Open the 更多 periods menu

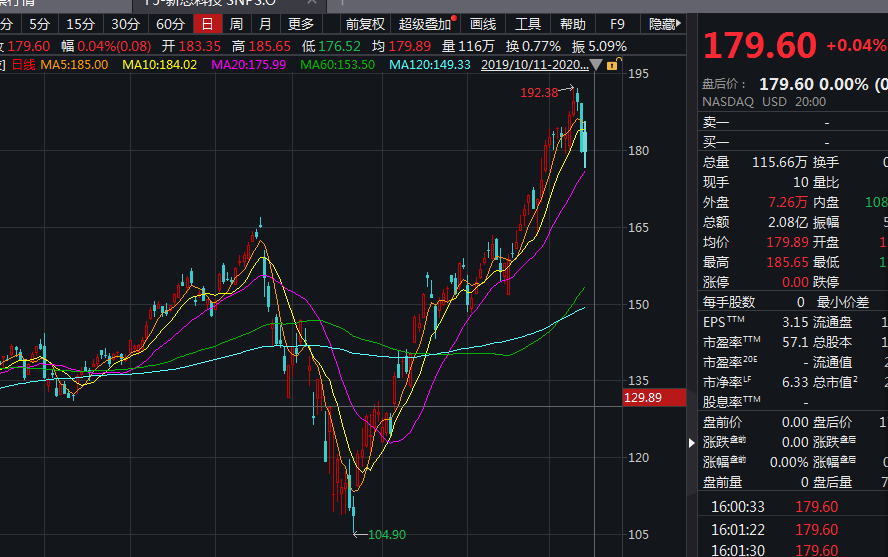pyautogui.click(x=300, y=24)
